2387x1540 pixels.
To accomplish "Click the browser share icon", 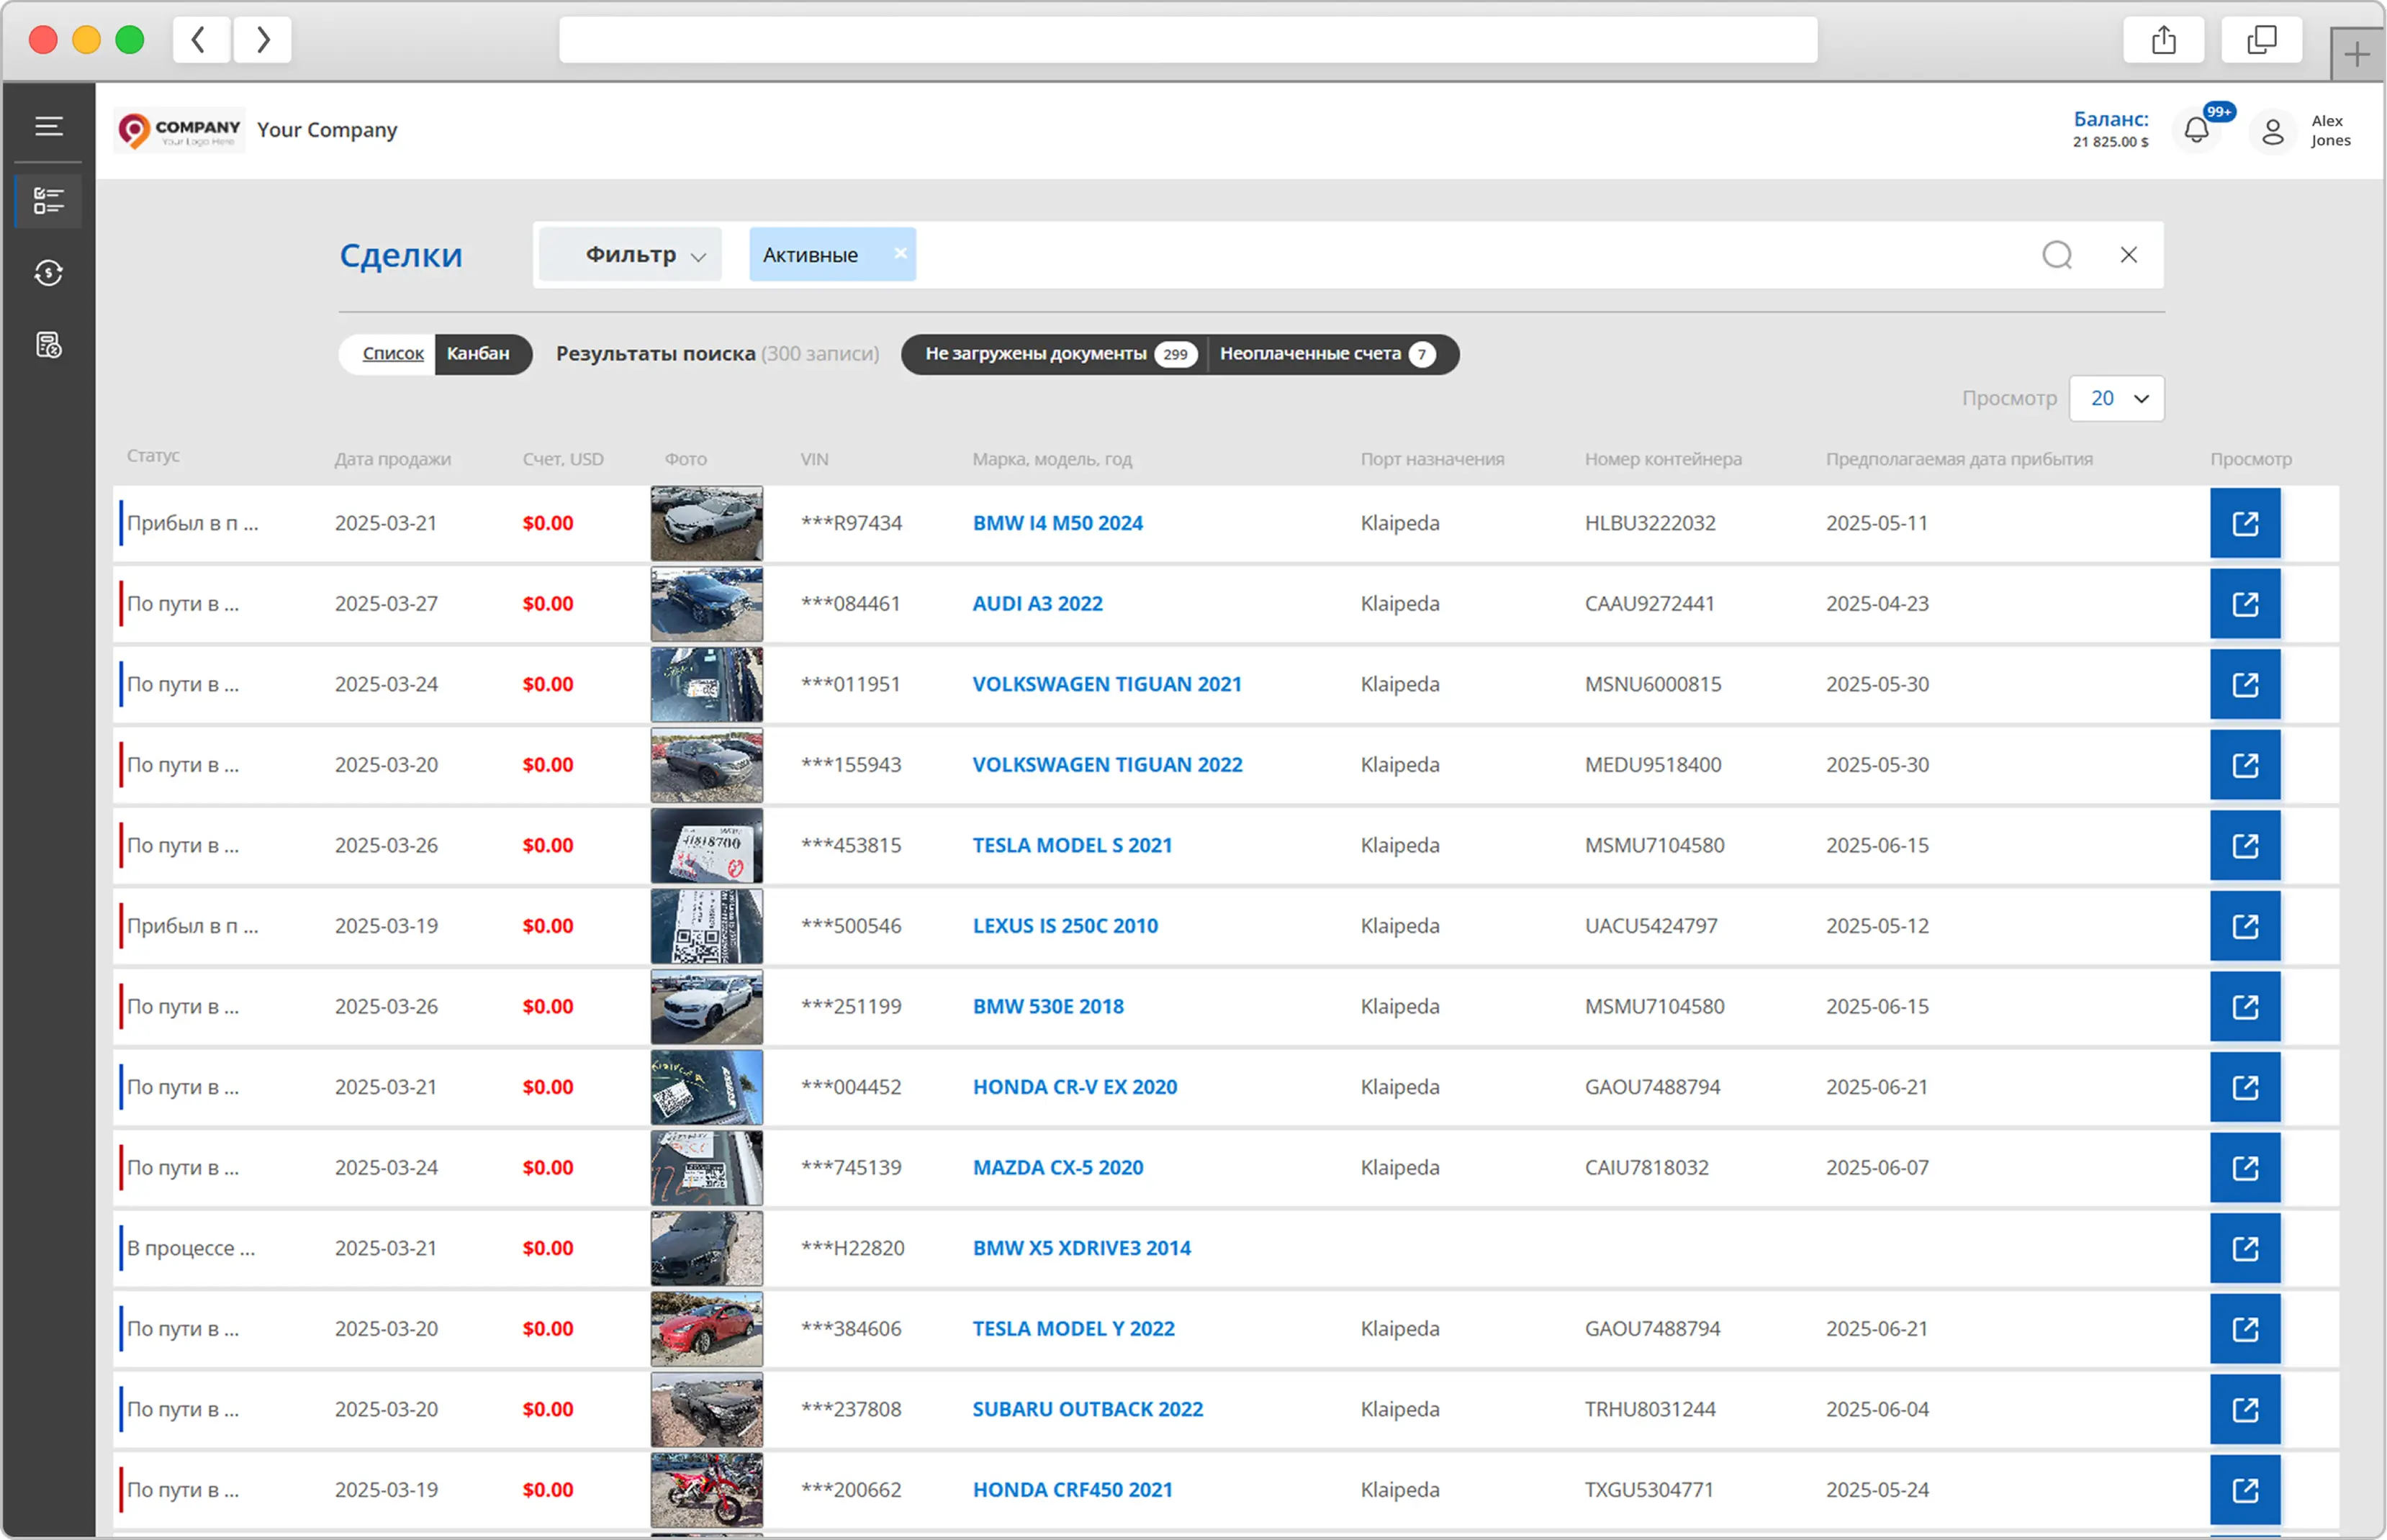I will 2163,40.
